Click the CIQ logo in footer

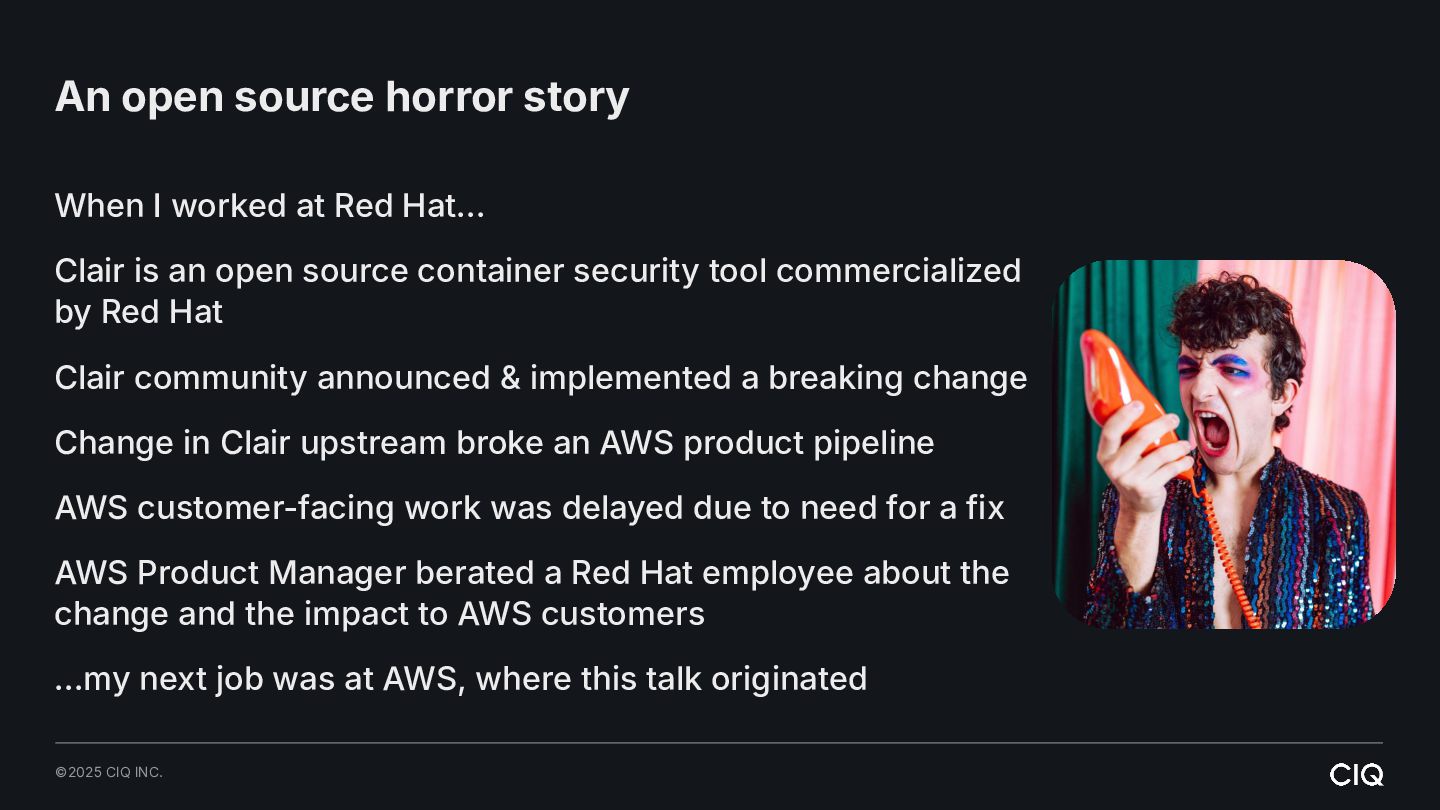pyautogui.click(x=1357, y=774)
